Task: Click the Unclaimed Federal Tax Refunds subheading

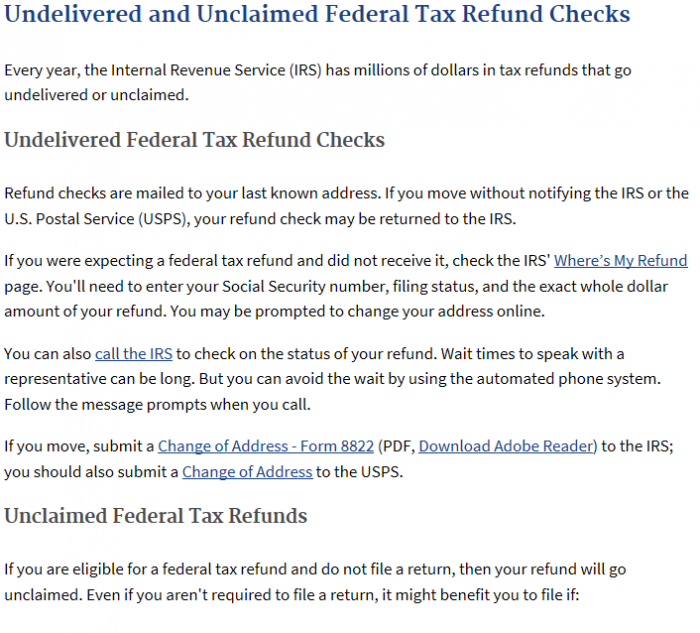Action: [x=155, y=516]
